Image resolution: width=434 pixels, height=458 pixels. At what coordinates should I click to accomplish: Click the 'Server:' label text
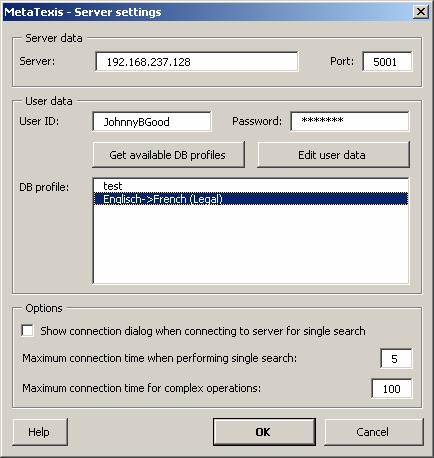coord(37,61)
